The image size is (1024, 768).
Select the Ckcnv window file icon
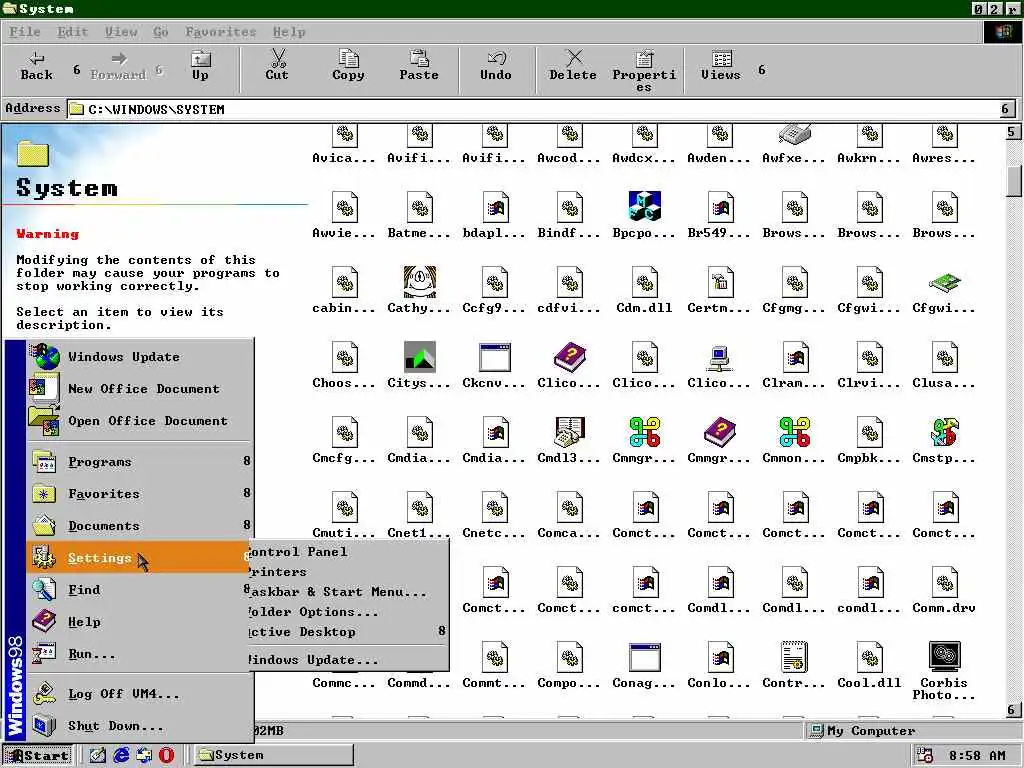[x=494, y=357]
